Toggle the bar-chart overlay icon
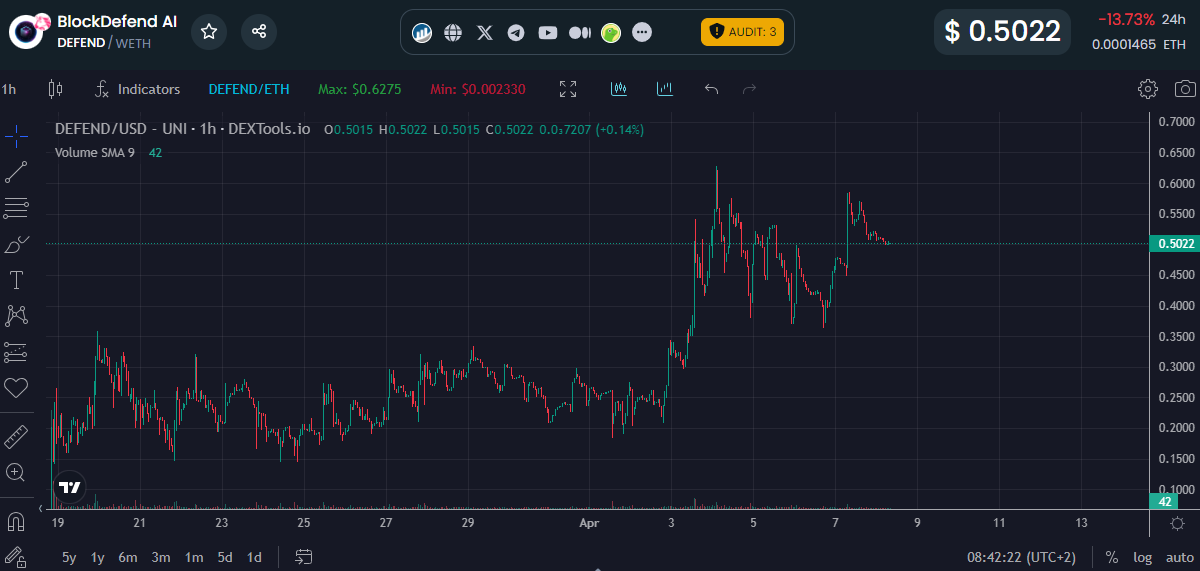Screen dimensions: 1200x571 [x=665, y=89]
